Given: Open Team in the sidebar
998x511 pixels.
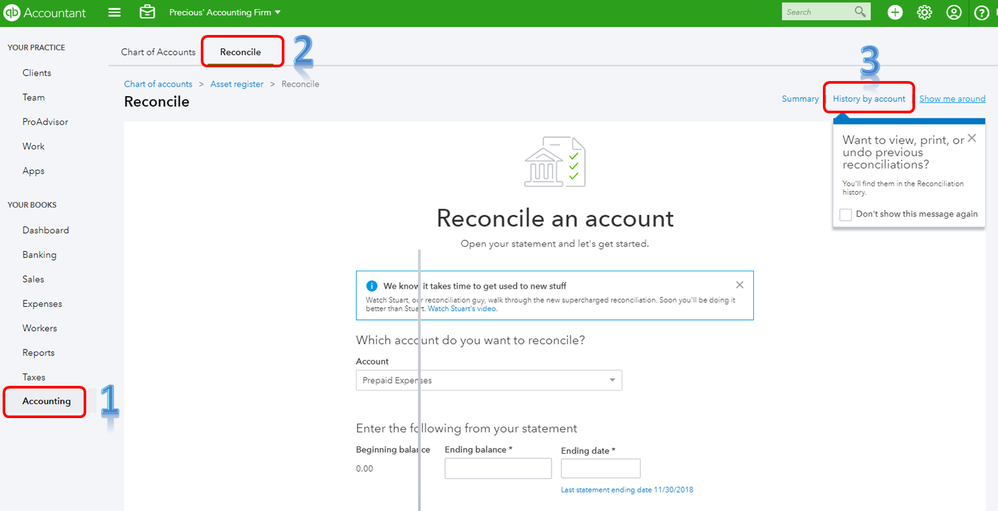Looking at the screenshot, I should click(x=34, y=97).
